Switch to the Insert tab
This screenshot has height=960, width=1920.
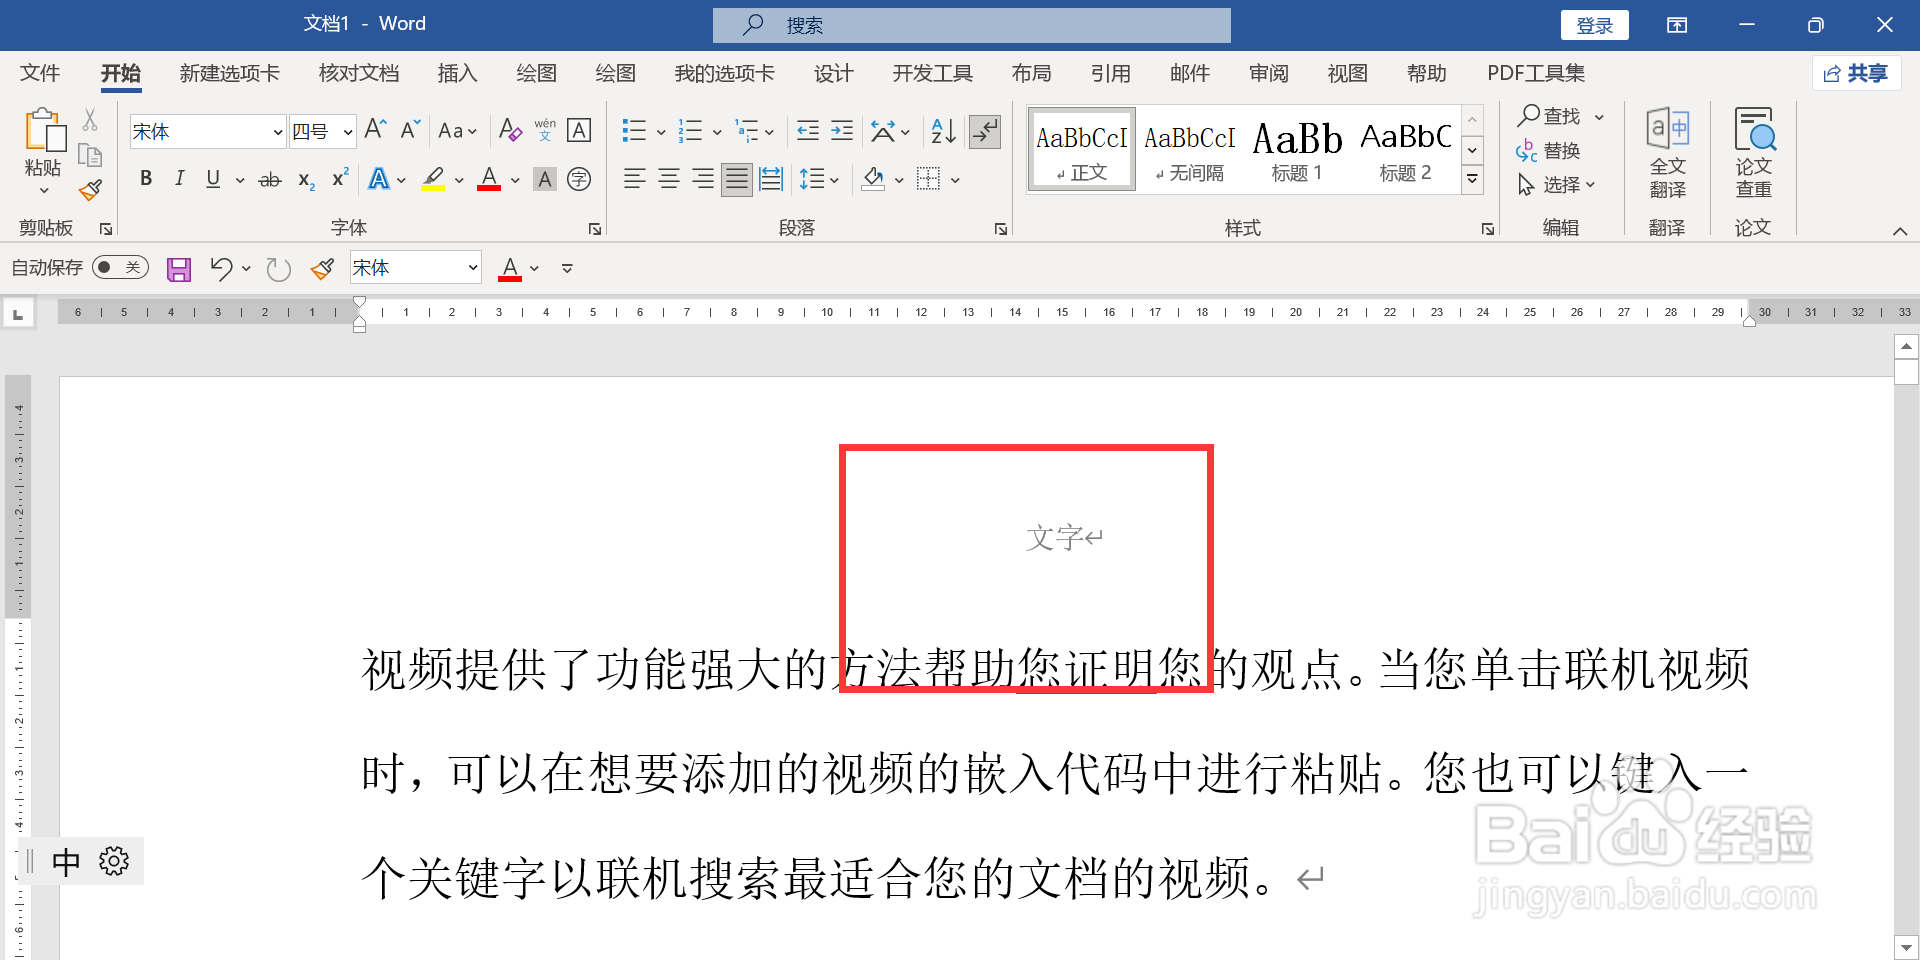click(x=457, y=73)
